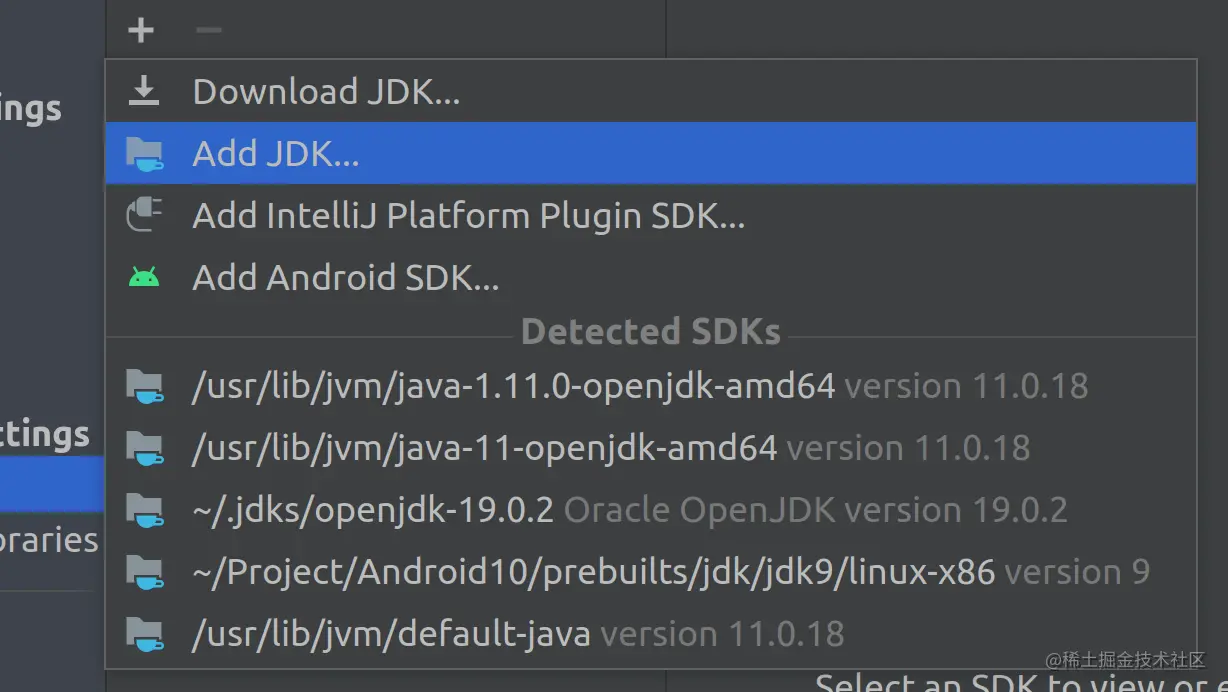This screenshot has height=692, width=1228.
Task: Click the openjdk-19.0.2 folder icon
Action: (144, 510)
